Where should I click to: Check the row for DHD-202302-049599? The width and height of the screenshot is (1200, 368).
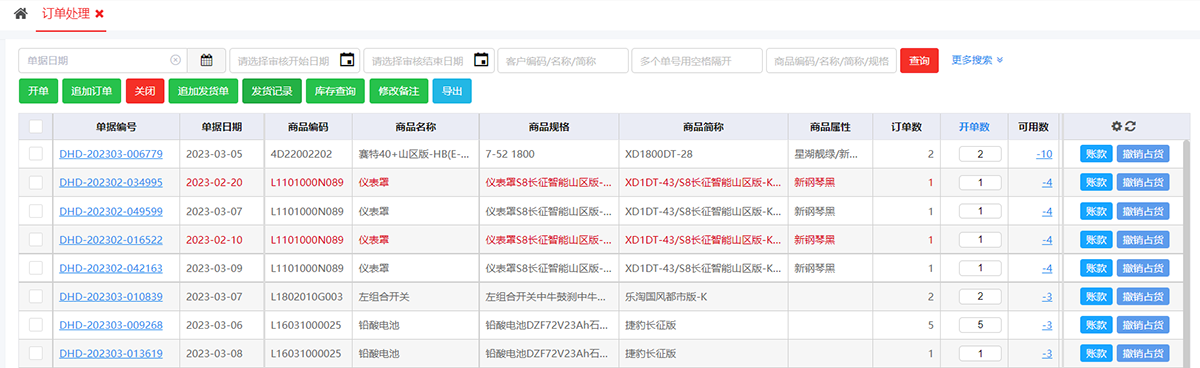(36, 211)
